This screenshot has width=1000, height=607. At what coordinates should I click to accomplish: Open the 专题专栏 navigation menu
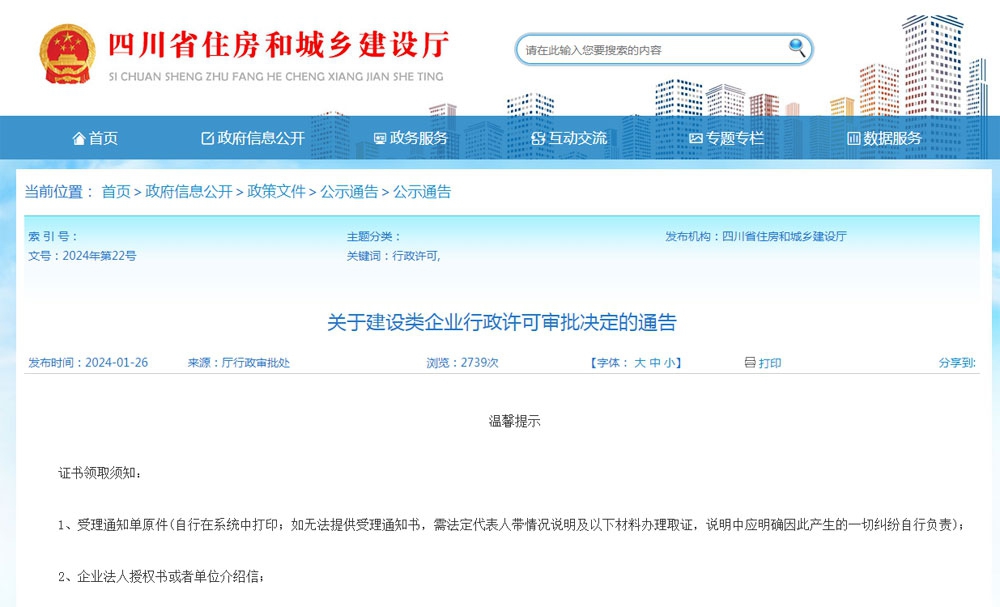[726, 138]
